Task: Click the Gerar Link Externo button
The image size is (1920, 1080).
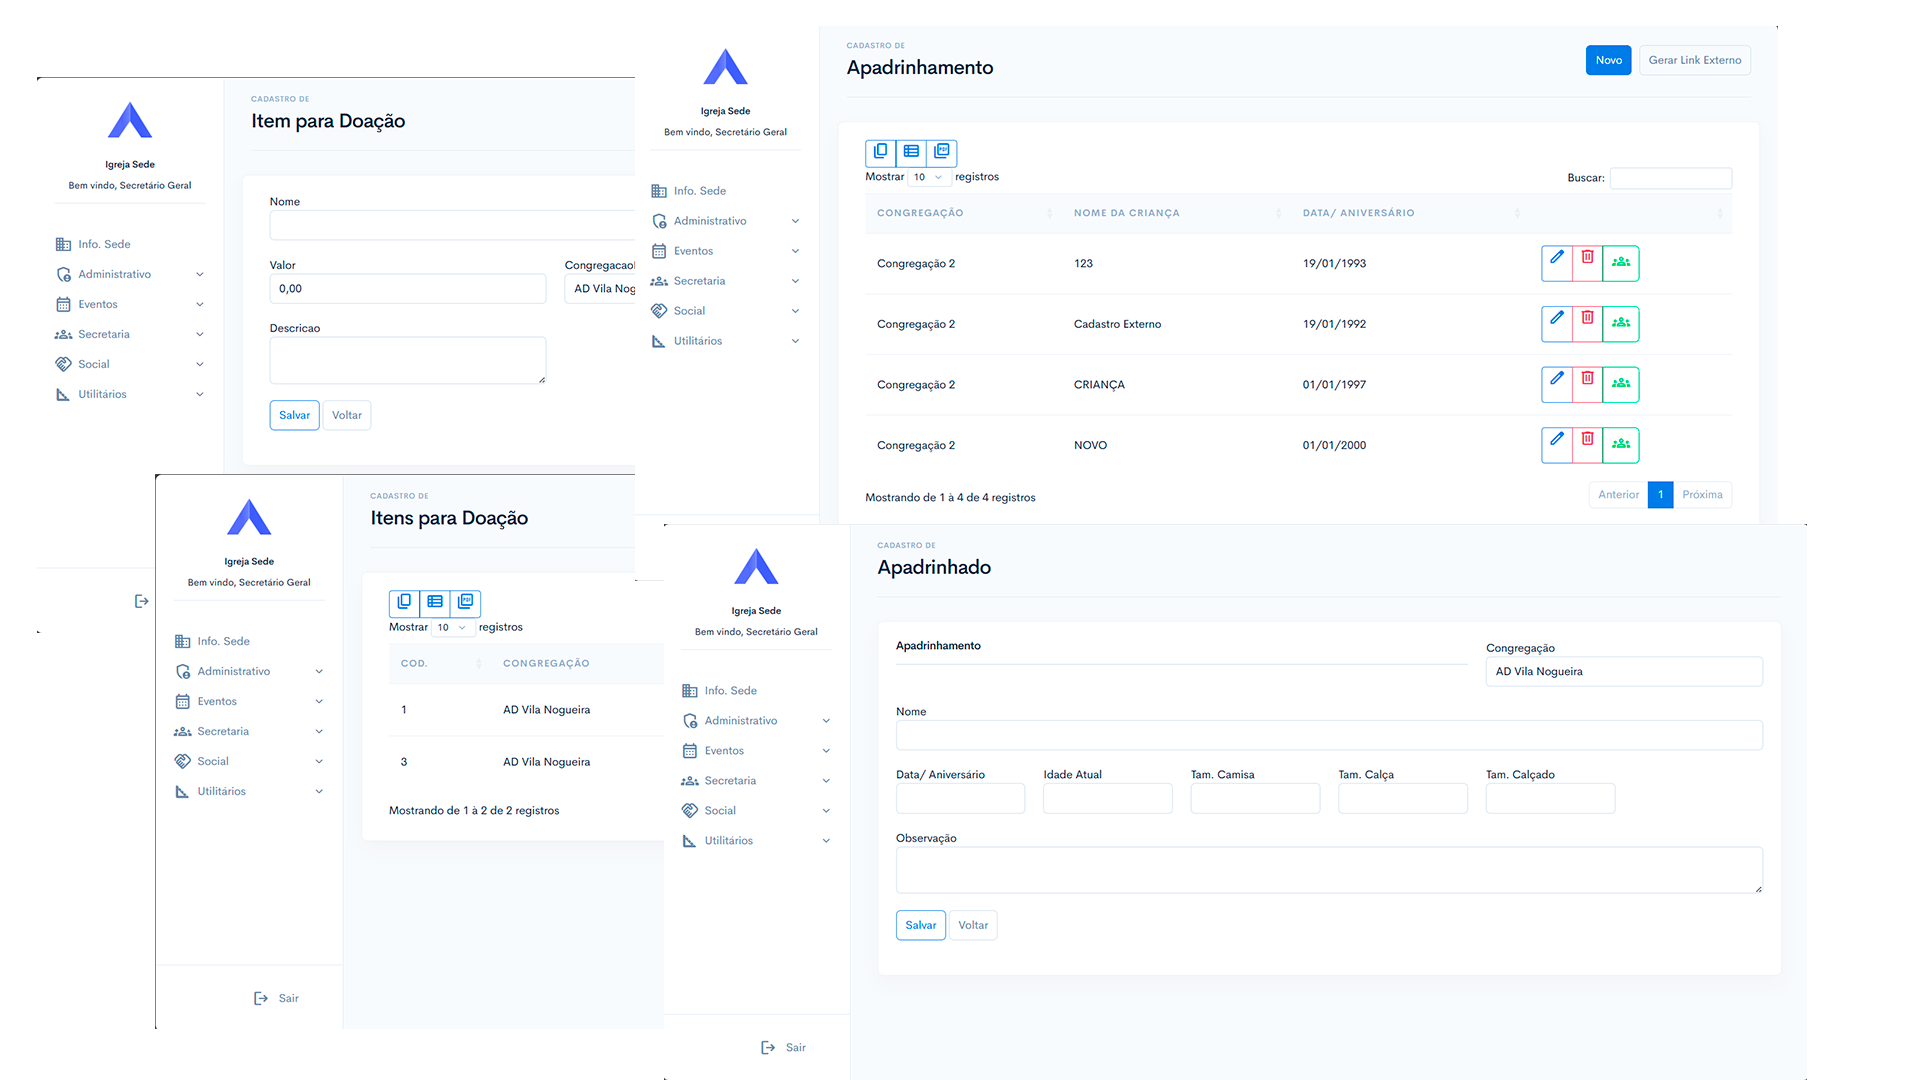Action: pos(1694,60)
